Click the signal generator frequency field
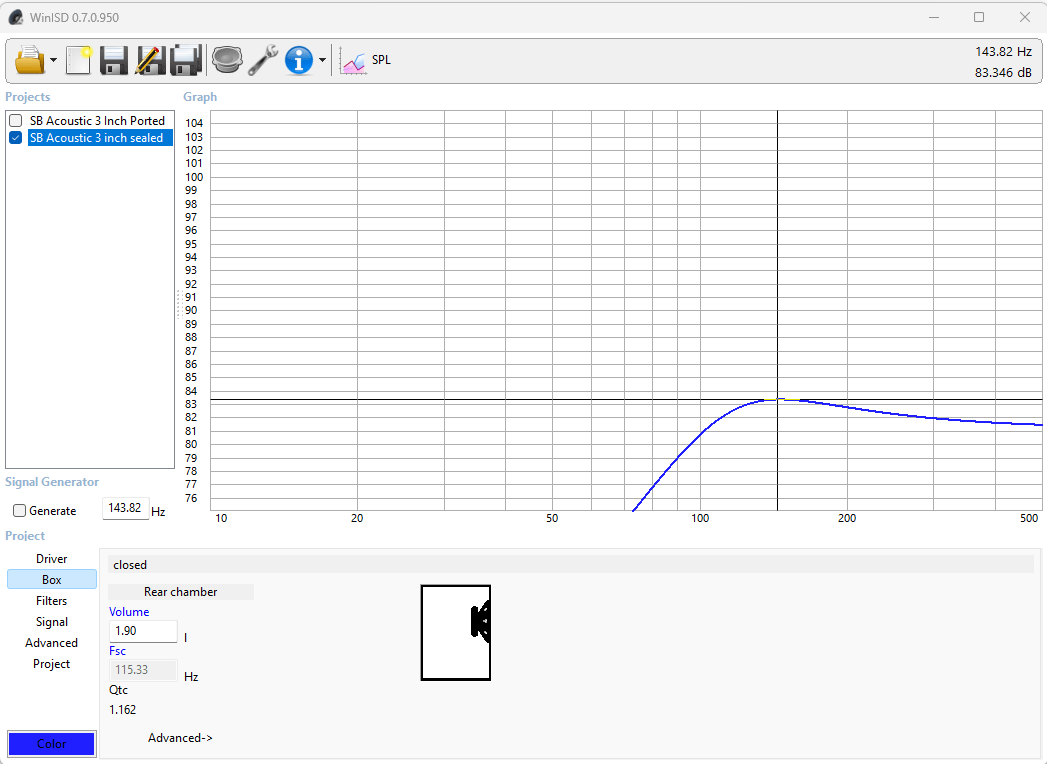Screen dimensions: 1047x764 125,508
